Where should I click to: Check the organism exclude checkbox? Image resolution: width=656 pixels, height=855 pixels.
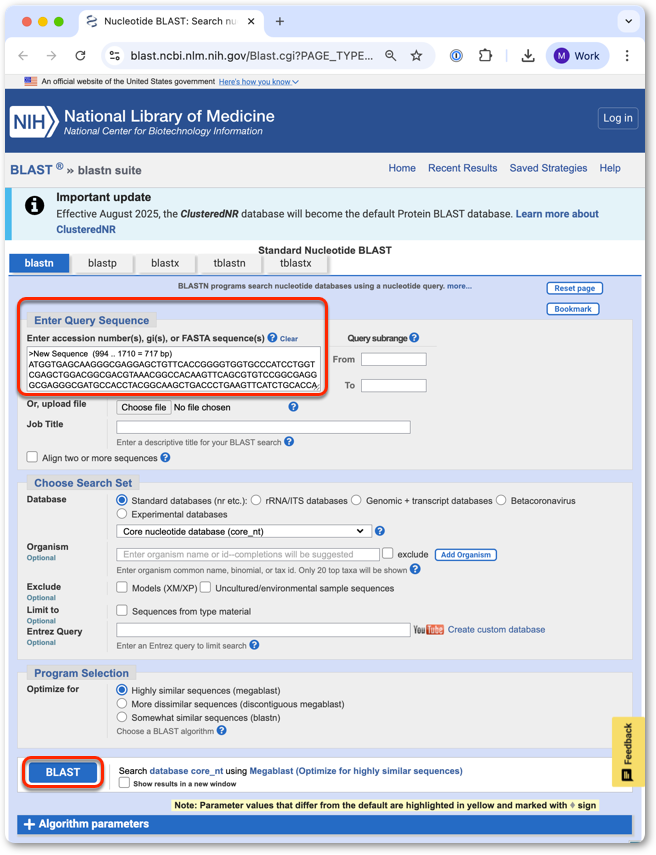pyautogui.click(x=388, y=553)
